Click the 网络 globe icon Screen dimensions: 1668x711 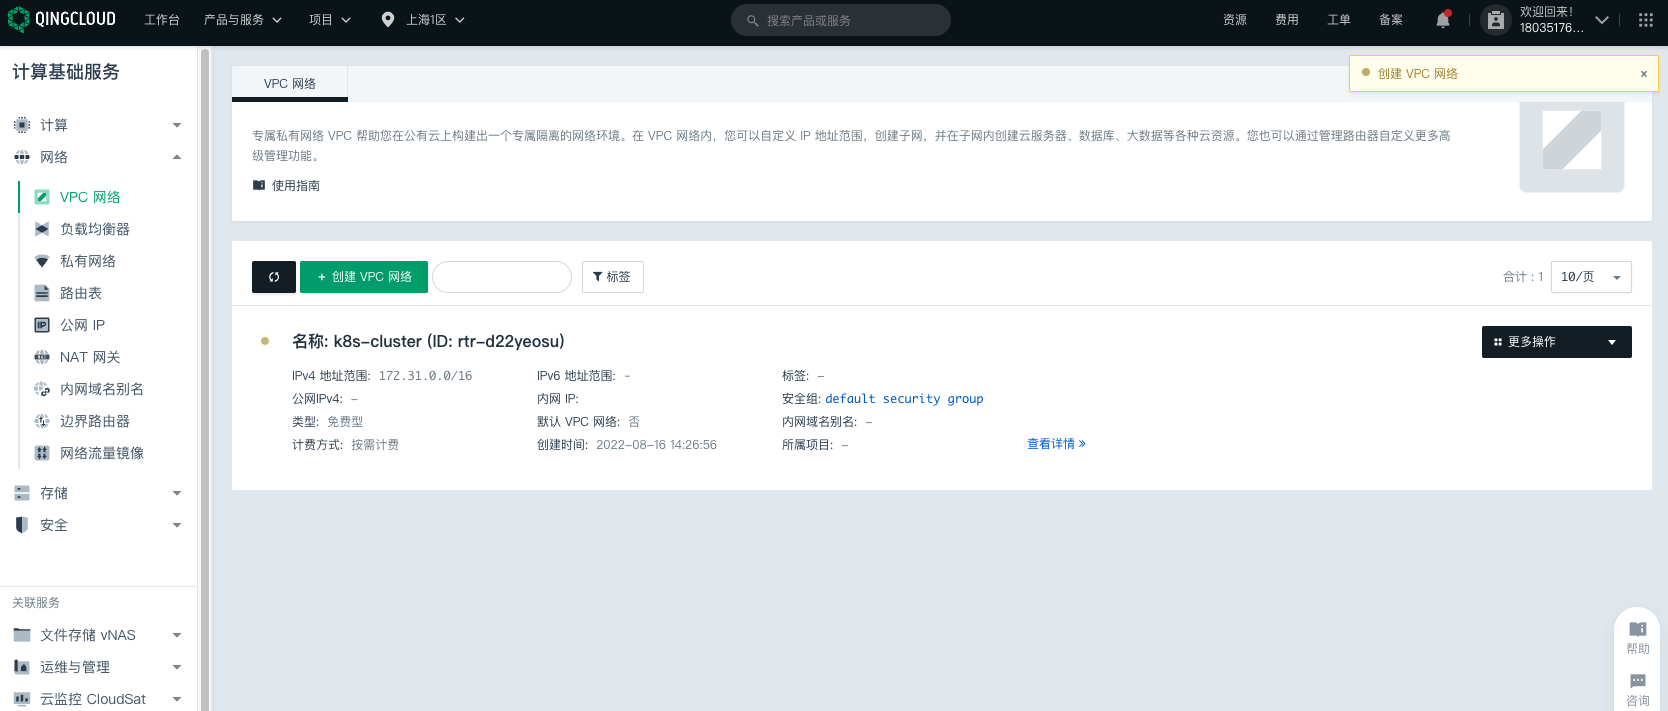pos(22,157)
